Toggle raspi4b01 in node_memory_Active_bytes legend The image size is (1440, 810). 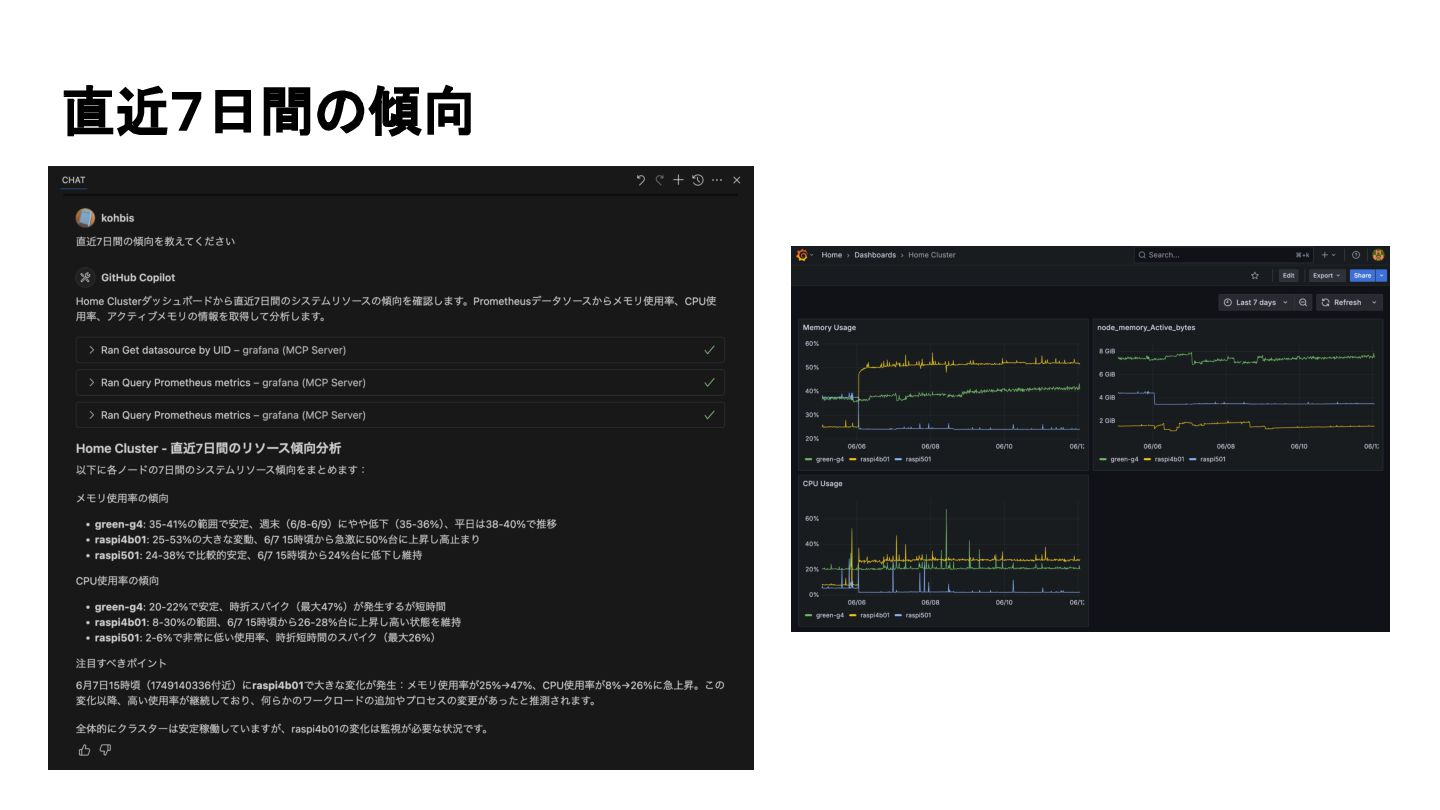1166,459
